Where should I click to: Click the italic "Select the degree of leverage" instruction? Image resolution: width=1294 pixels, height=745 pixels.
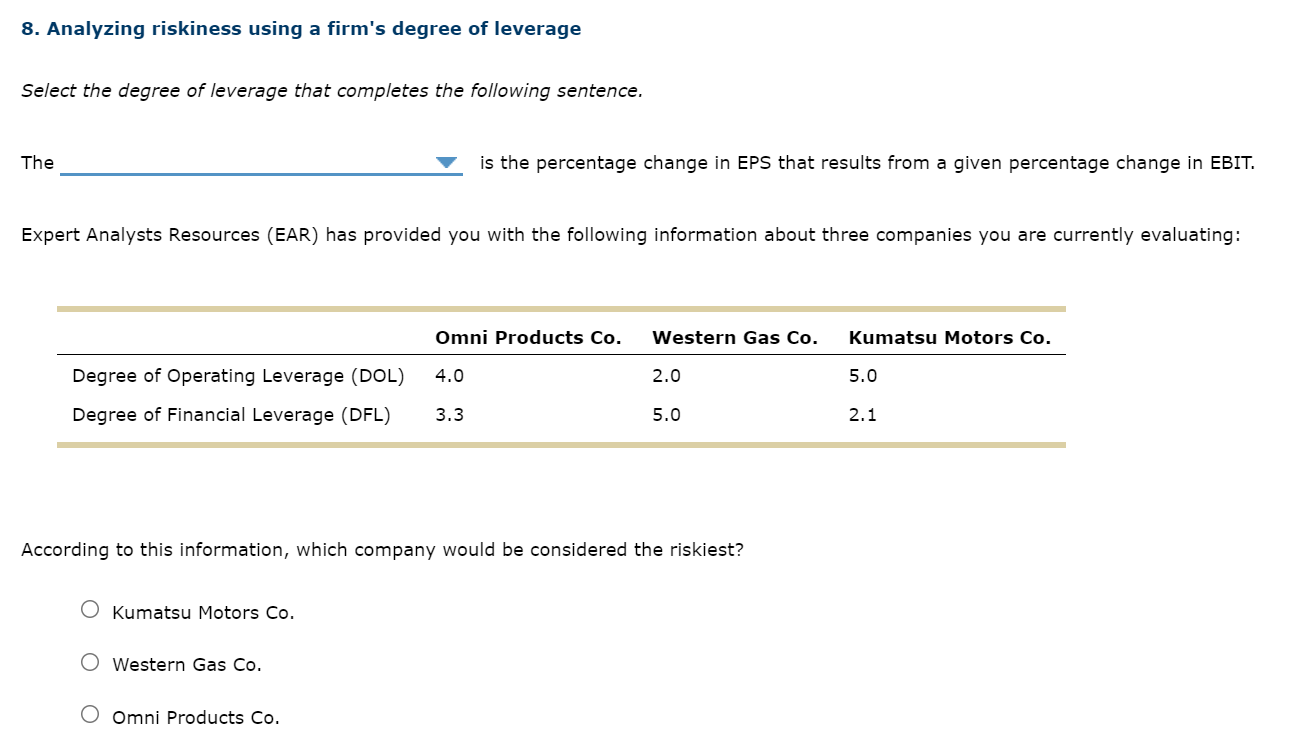[331, 91]
